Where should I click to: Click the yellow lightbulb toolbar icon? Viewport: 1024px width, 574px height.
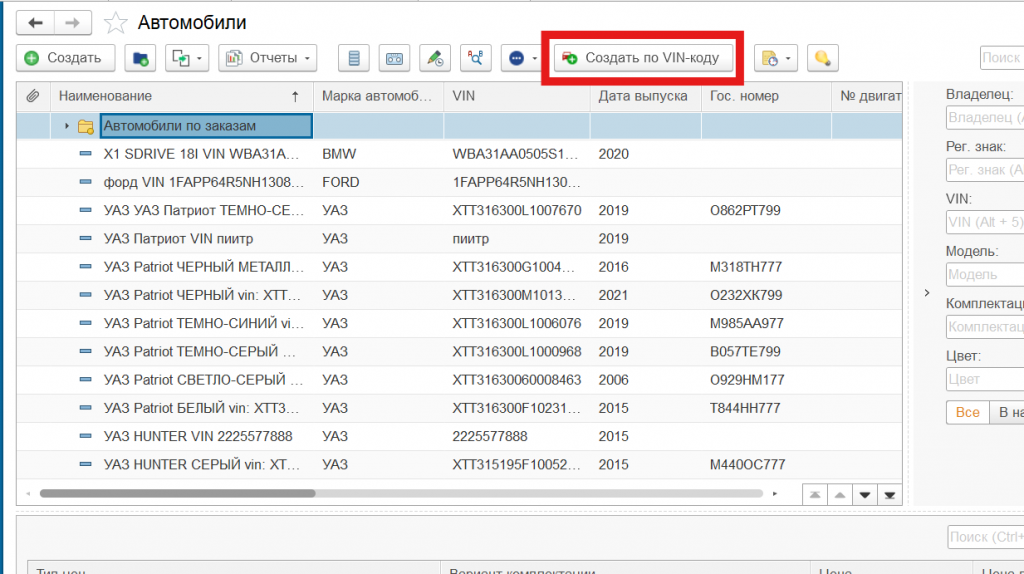click(823, 58)
